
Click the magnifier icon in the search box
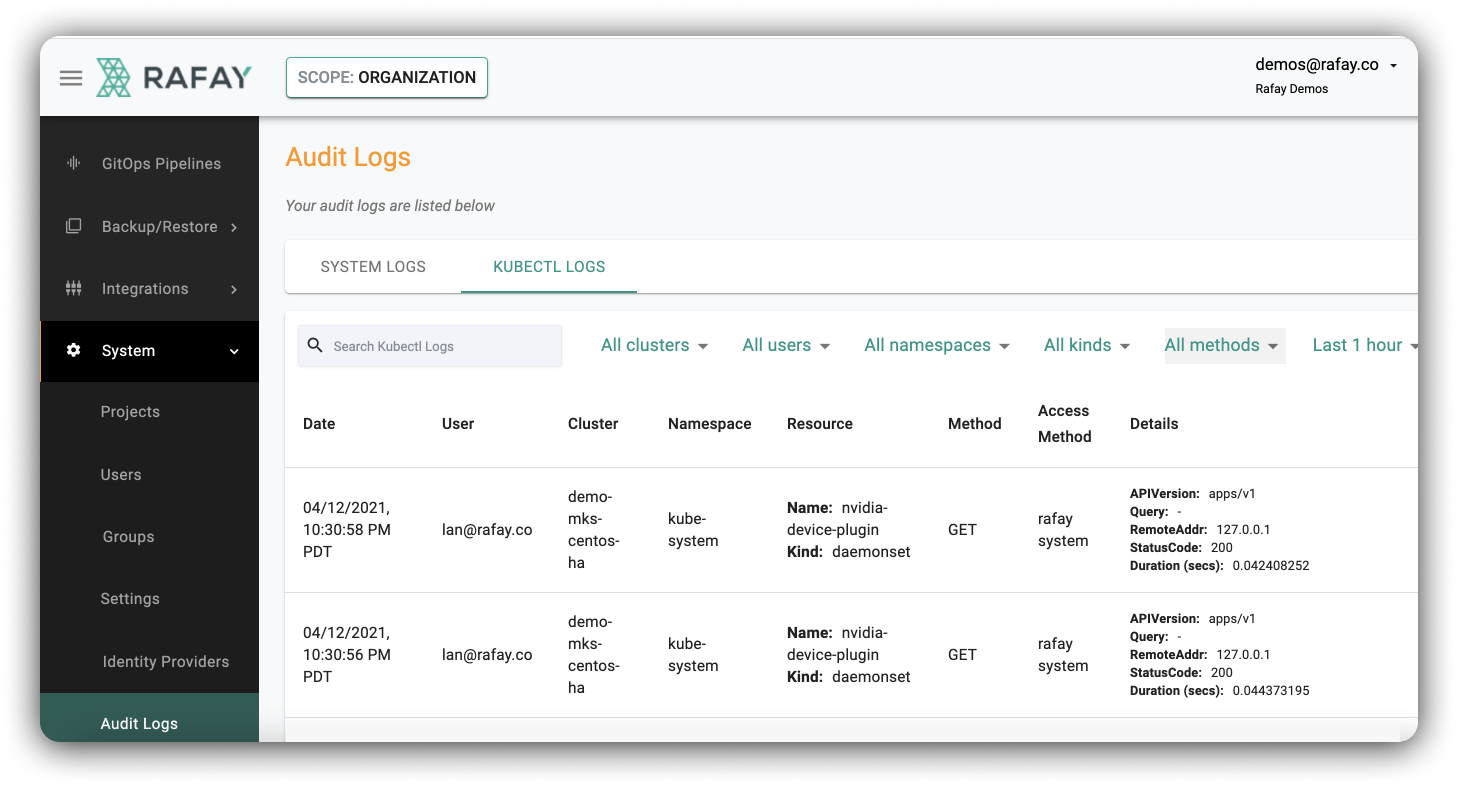click(x=315, y=345)
